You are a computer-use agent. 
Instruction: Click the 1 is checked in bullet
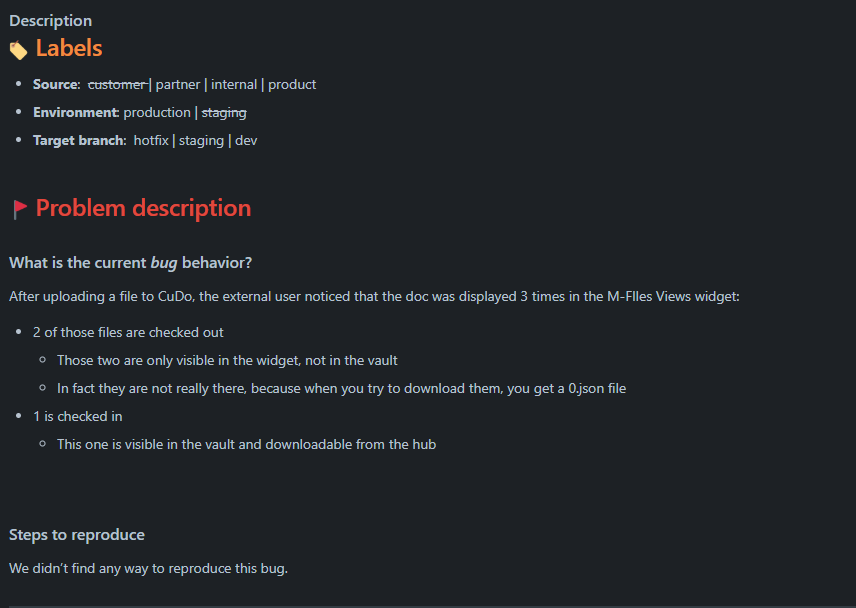coord(78,416)
